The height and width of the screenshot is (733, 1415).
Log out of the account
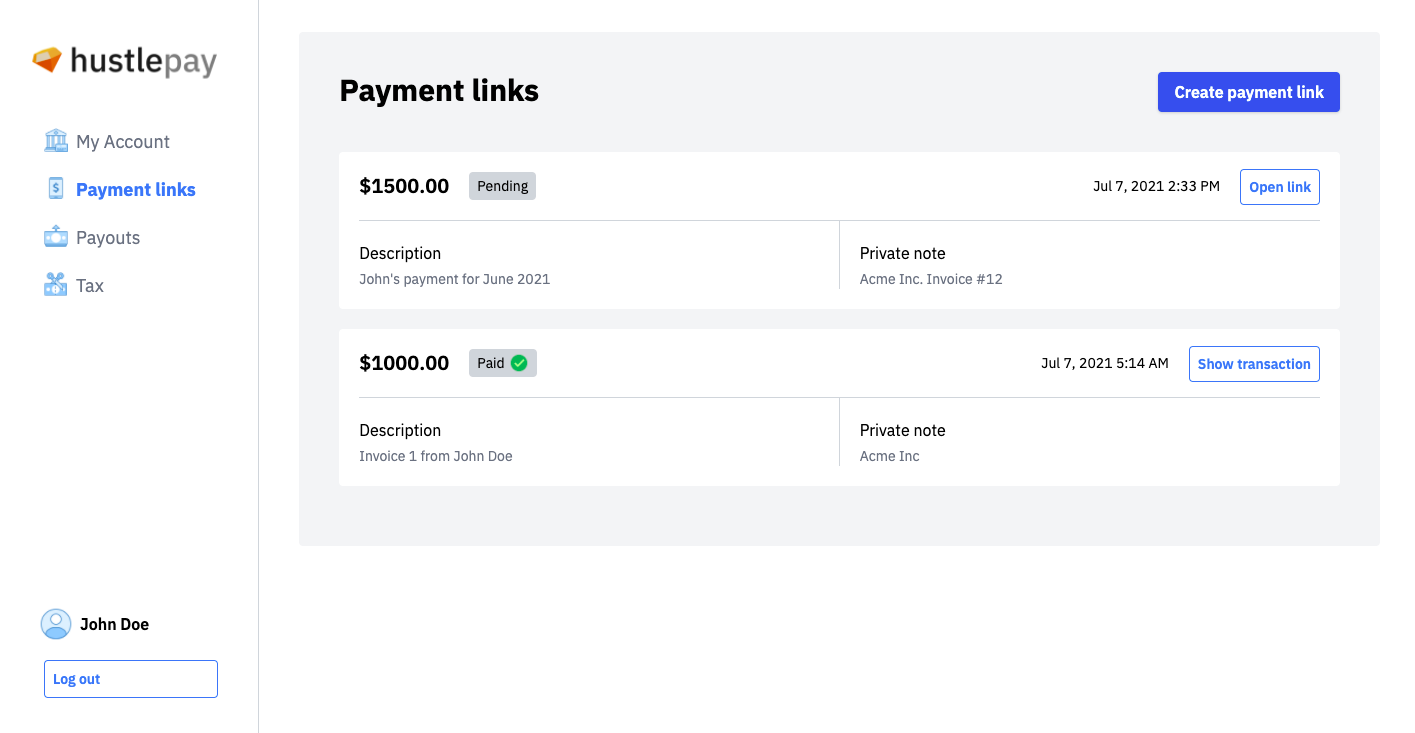(130, 679)
